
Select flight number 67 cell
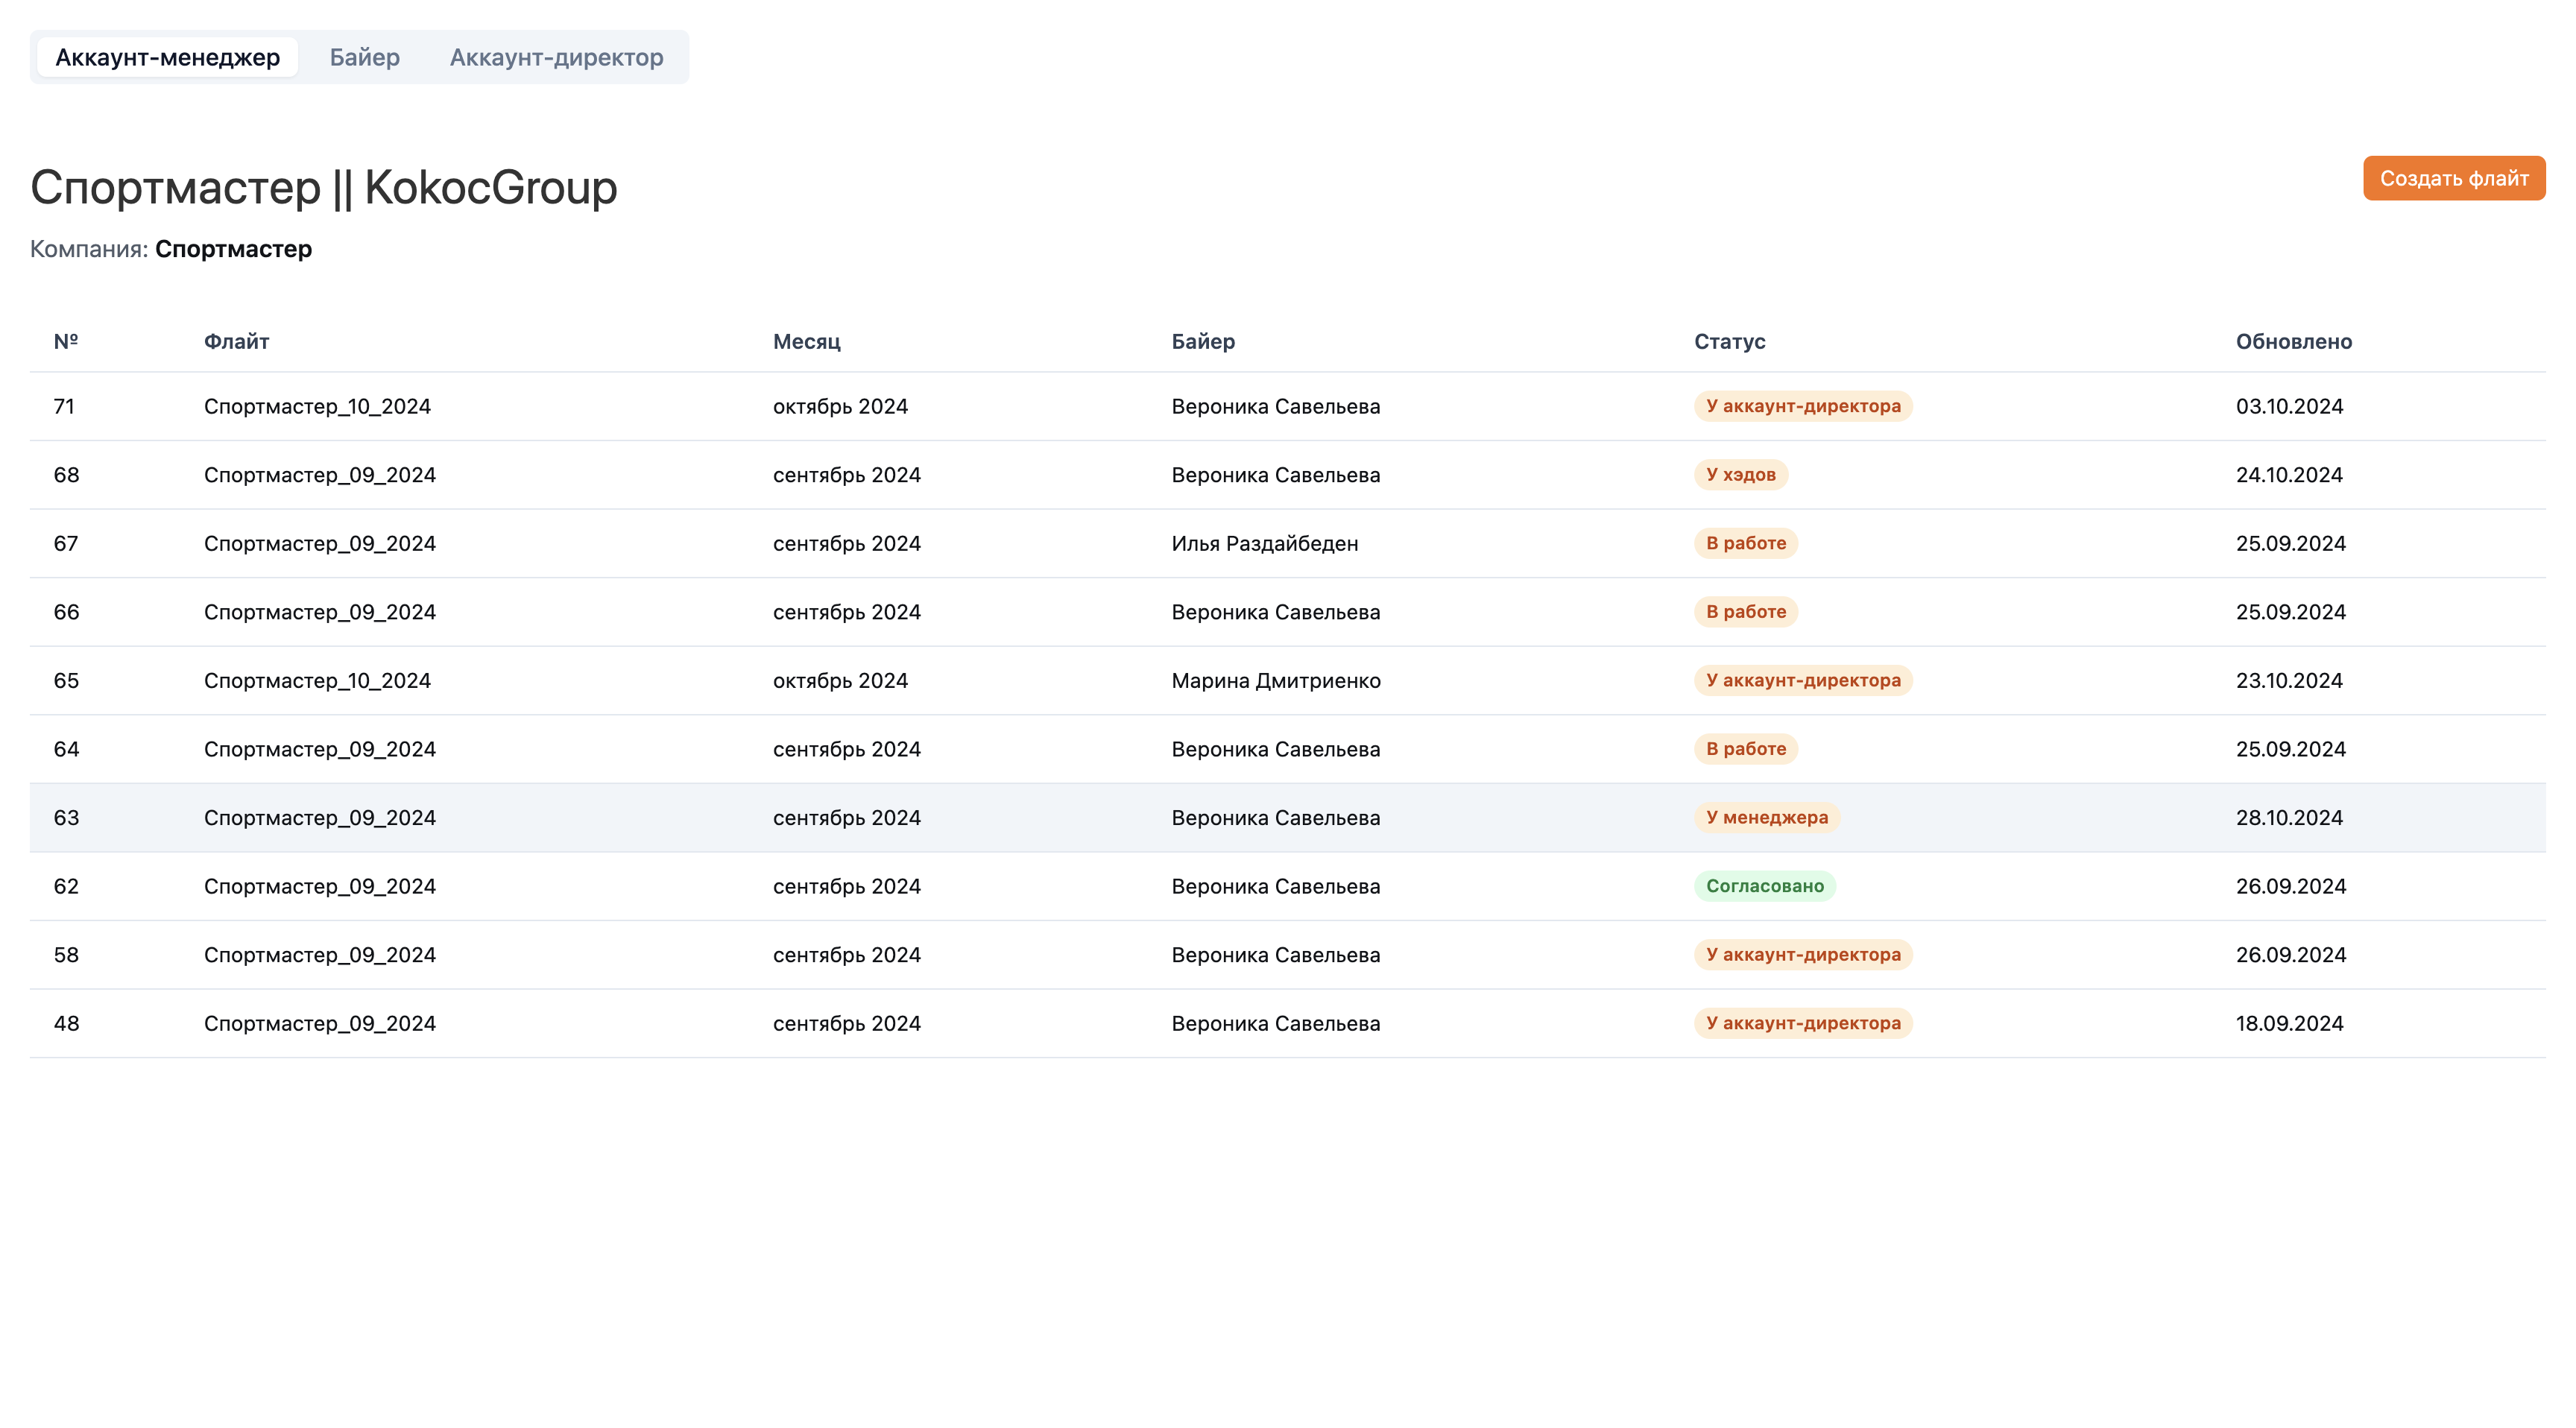point(66,543)
